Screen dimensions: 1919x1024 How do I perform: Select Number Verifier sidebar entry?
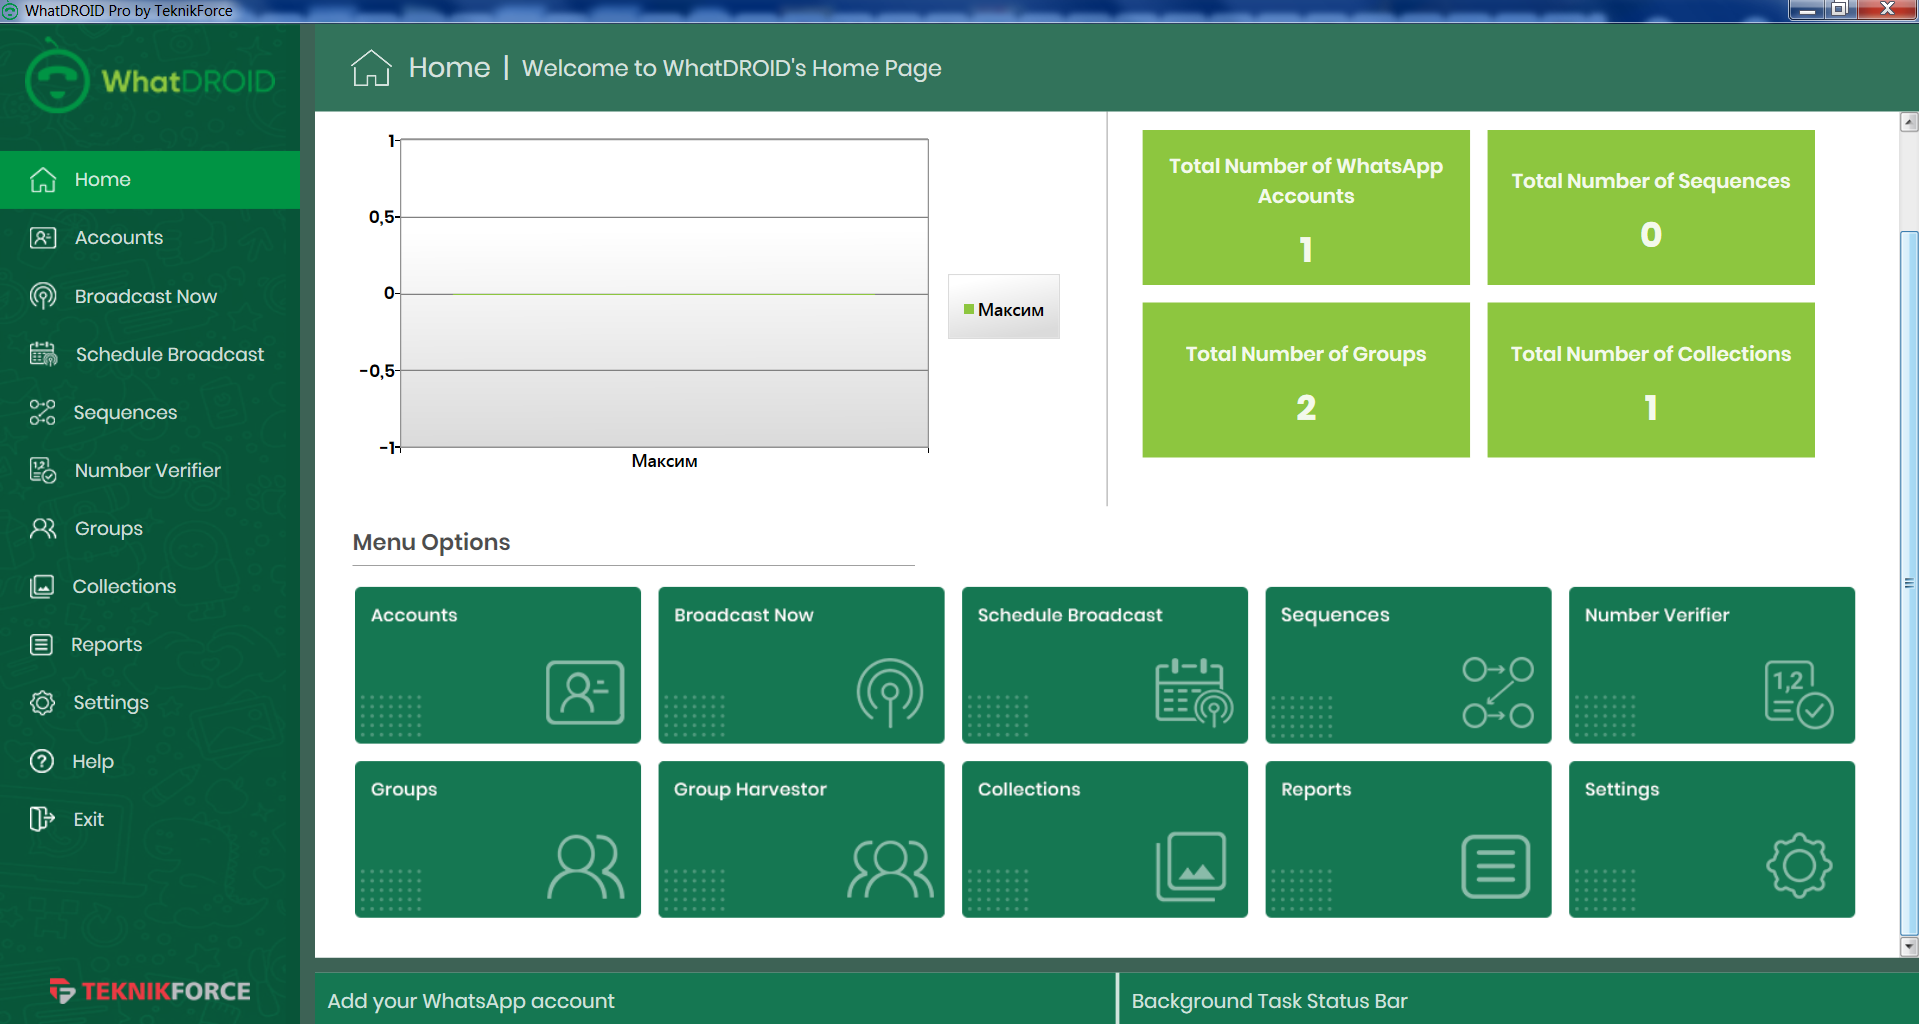point(150,470)
